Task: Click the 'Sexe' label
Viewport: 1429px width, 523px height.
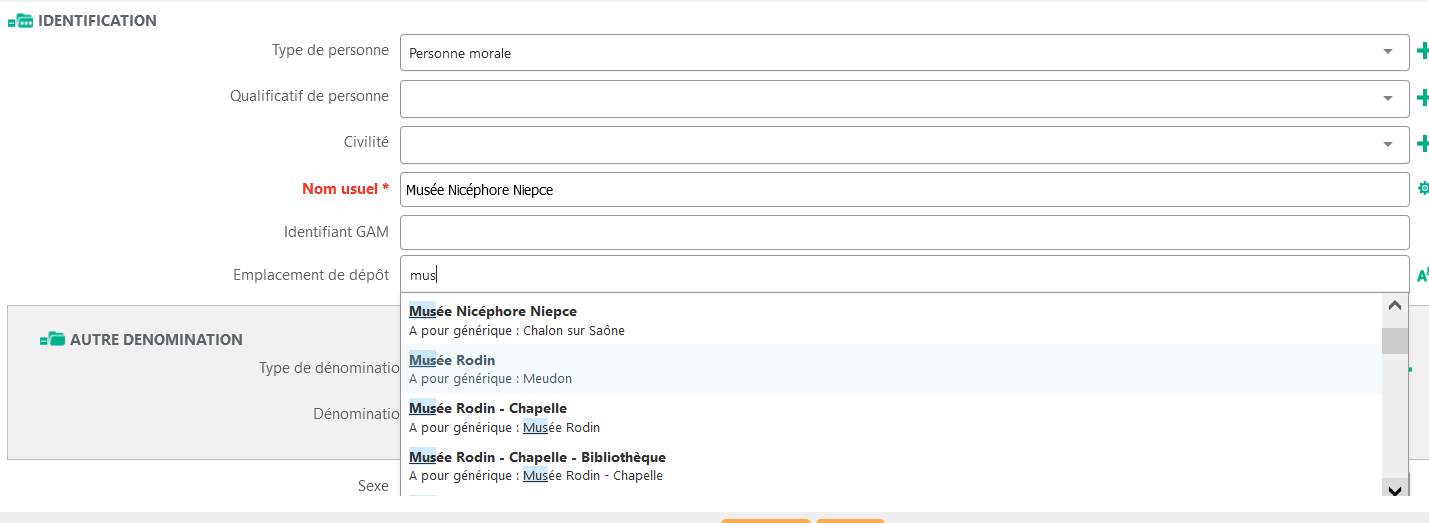Action: [x=373, y=485]
